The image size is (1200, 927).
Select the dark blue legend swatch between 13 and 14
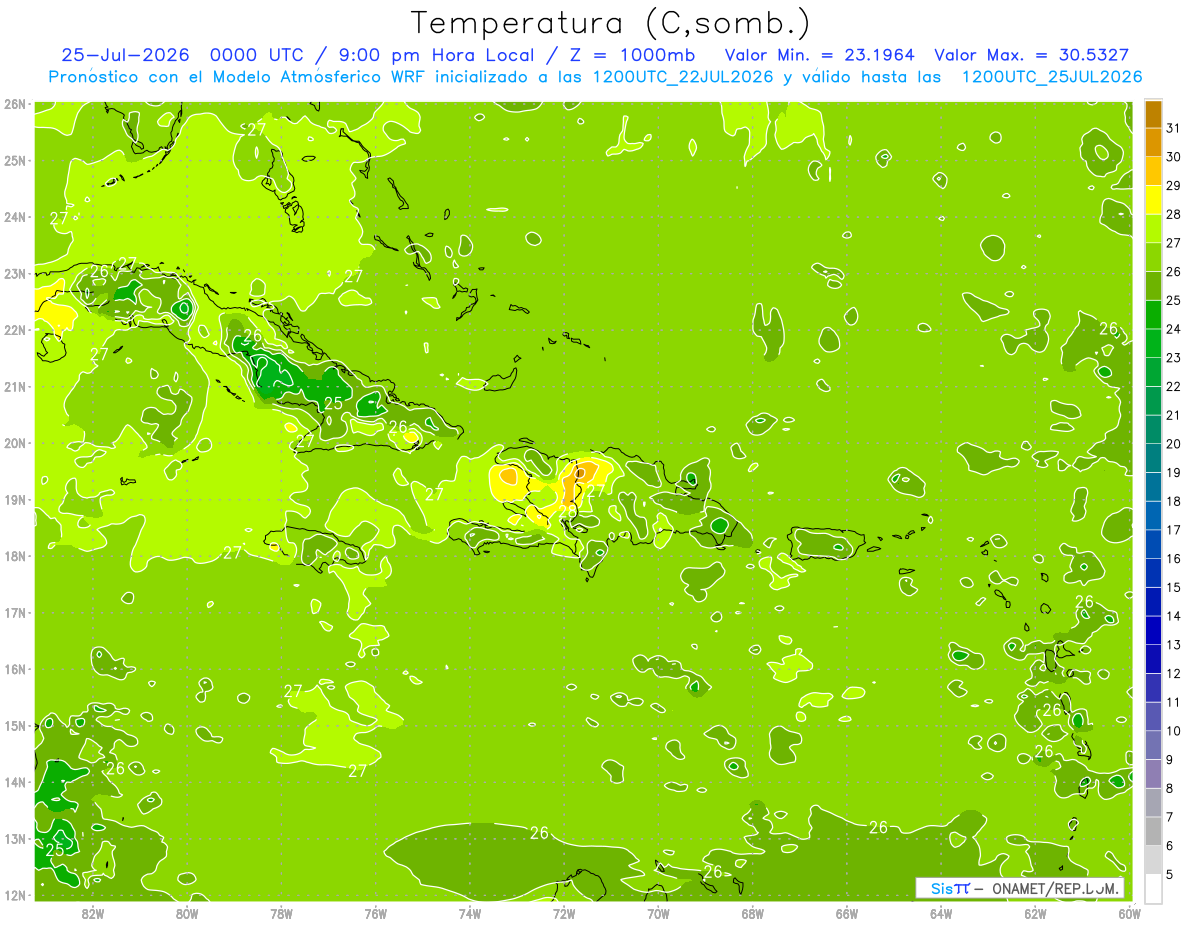[x=1153, y=630]
